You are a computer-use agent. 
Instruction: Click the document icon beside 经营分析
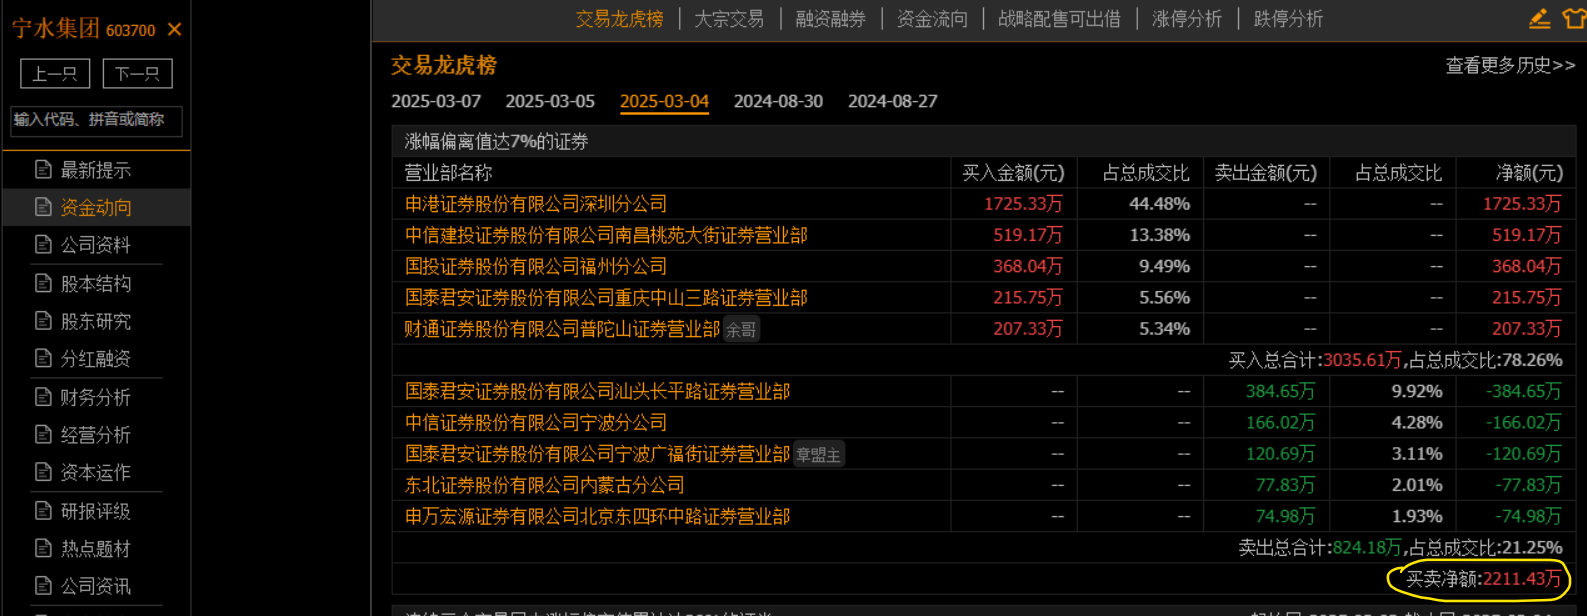tap(43, 434)
